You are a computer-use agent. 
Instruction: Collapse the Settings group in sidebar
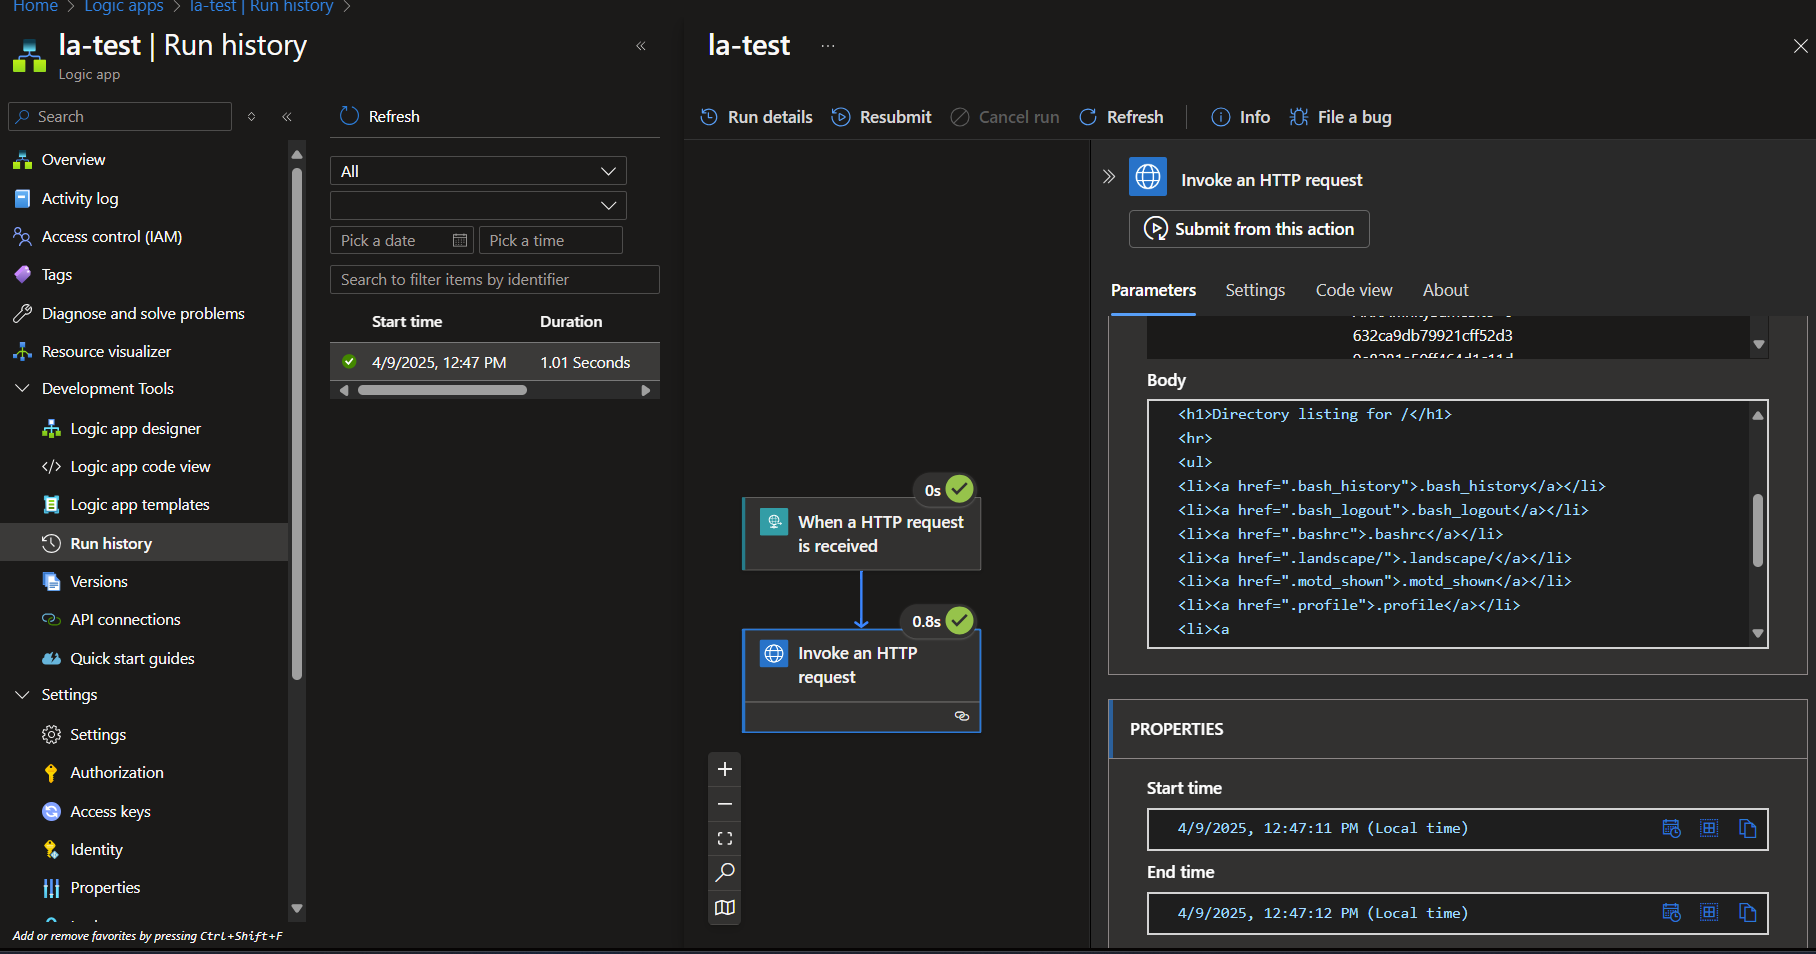point(22,694)
